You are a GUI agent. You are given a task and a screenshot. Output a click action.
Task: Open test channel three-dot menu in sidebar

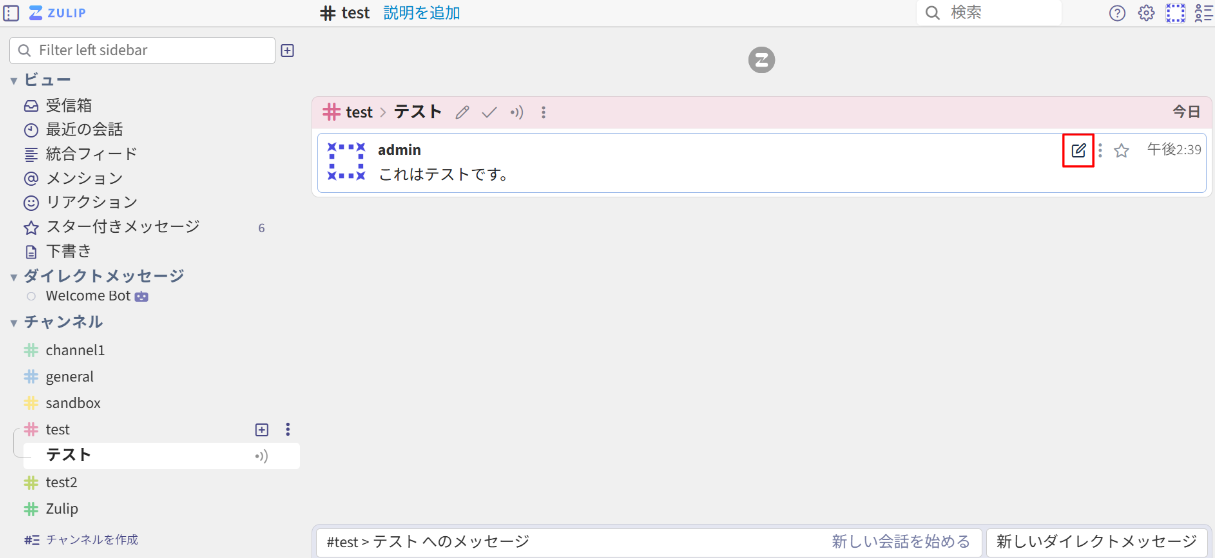coord(288,430)
